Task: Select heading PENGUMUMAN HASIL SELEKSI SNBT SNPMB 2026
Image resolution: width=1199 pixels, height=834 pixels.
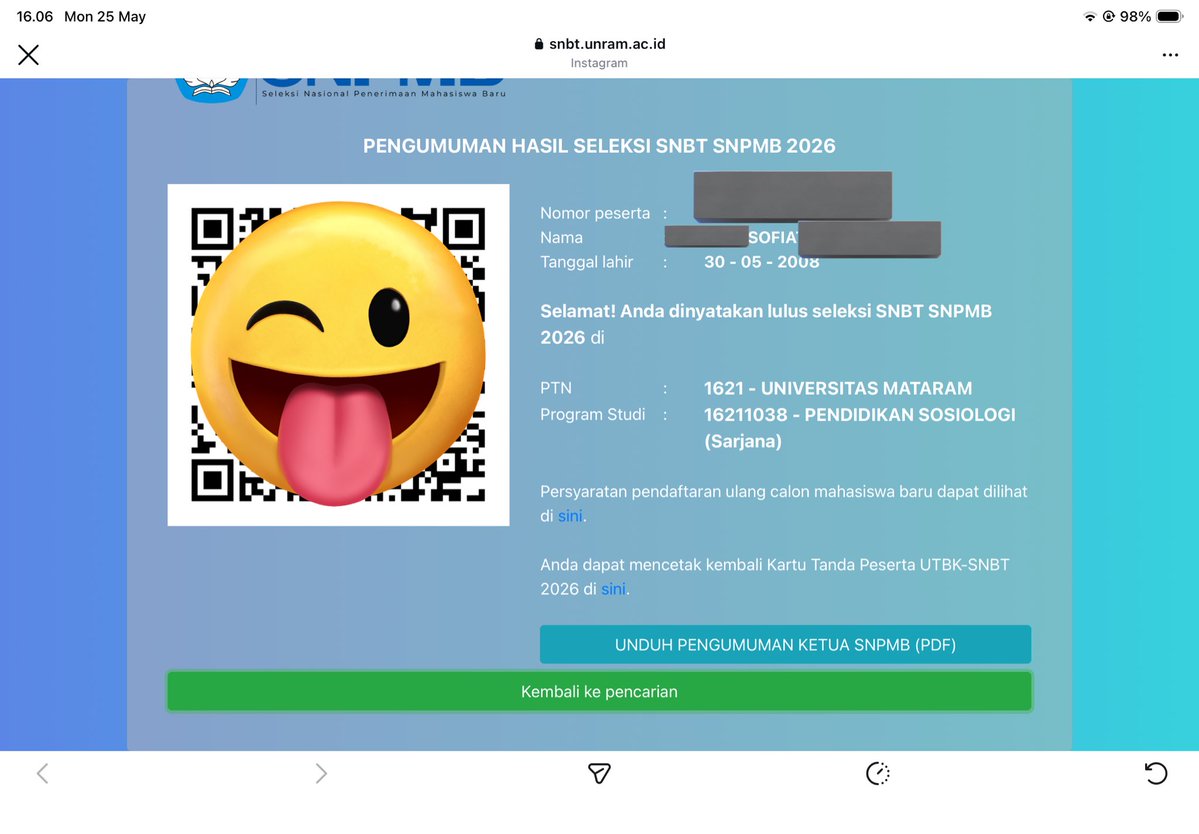Action: click(x=600, y=146)
